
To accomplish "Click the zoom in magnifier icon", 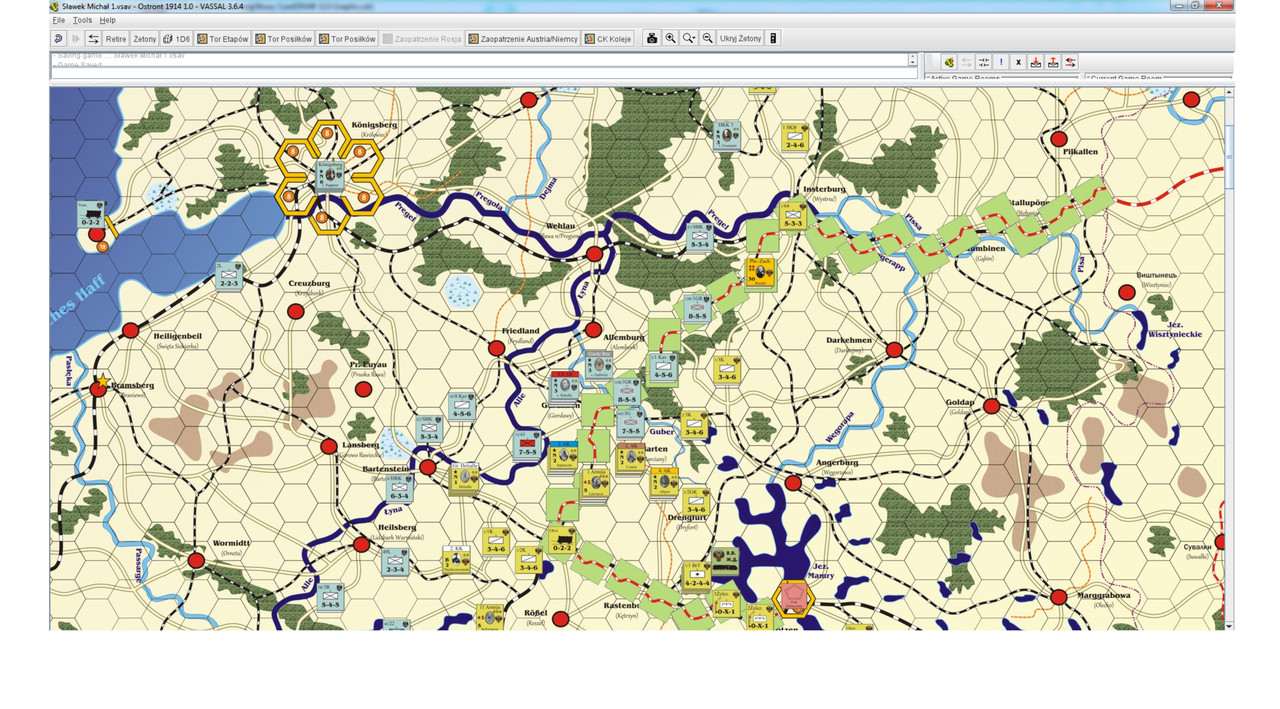I will [x=671, y=39].
